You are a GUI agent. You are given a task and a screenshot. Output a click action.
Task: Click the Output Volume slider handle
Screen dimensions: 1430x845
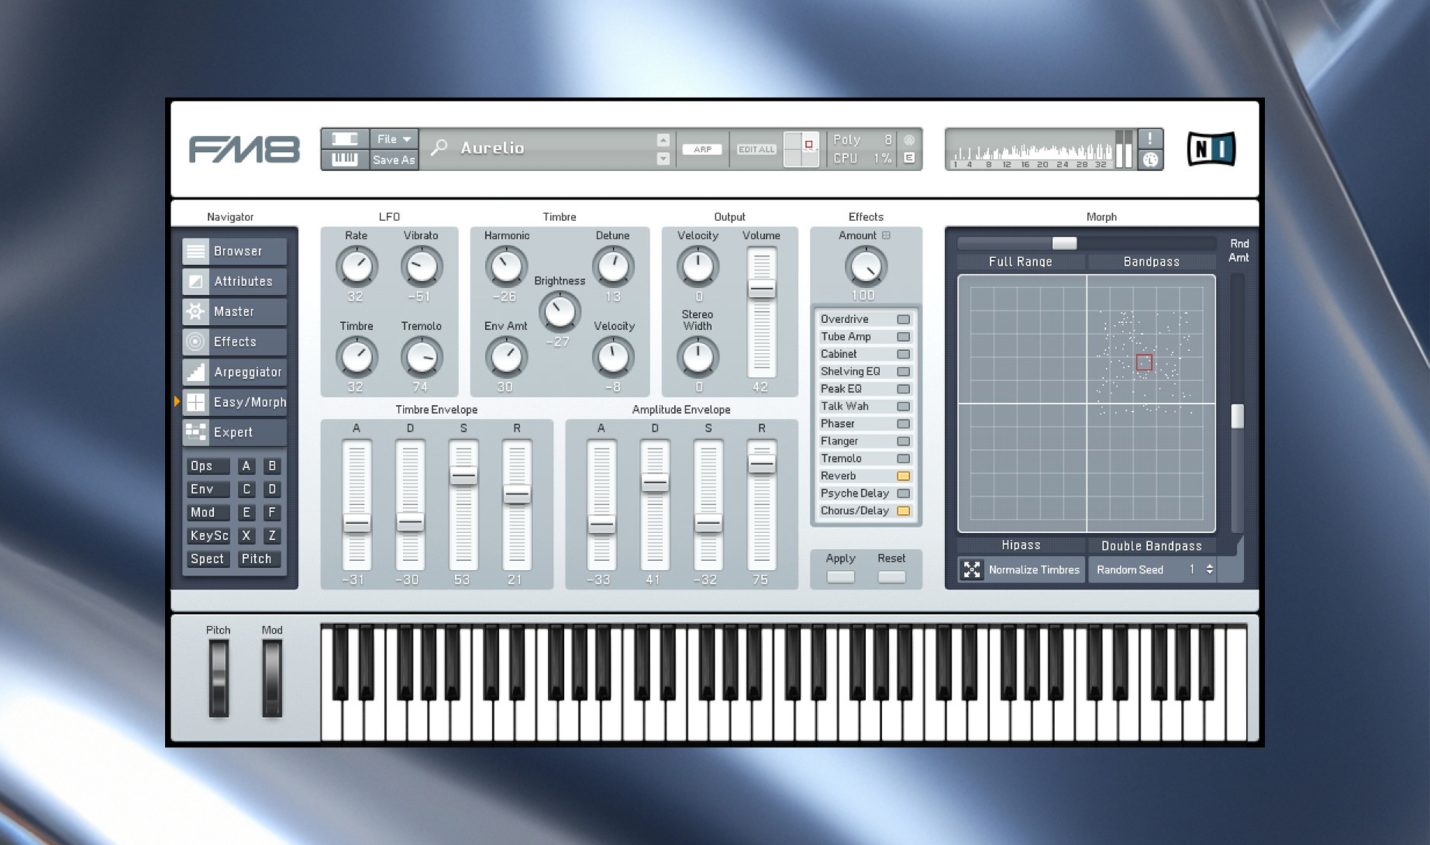click(x=762, y=290)
